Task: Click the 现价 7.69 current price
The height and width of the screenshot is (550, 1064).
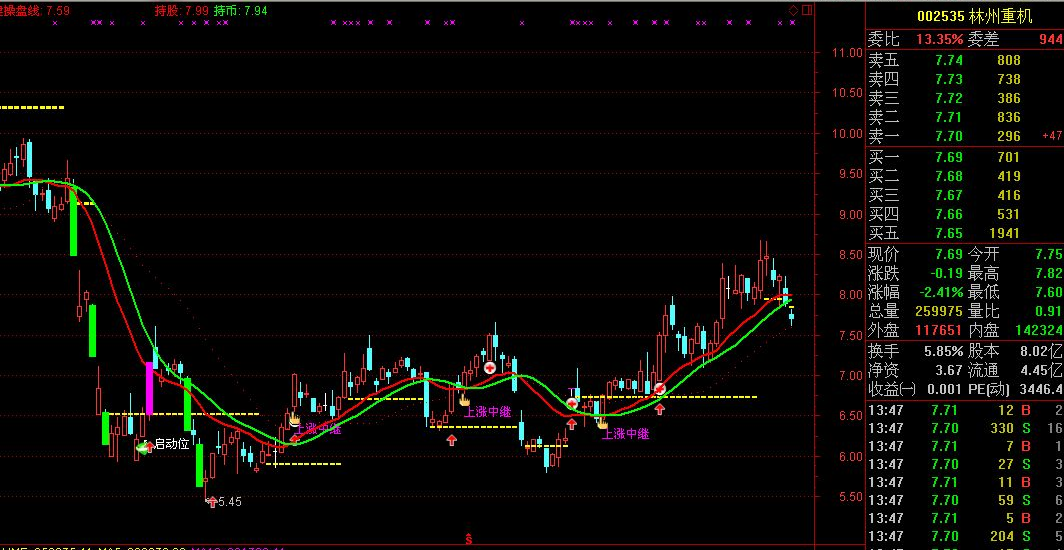Action: click(949, 254)
